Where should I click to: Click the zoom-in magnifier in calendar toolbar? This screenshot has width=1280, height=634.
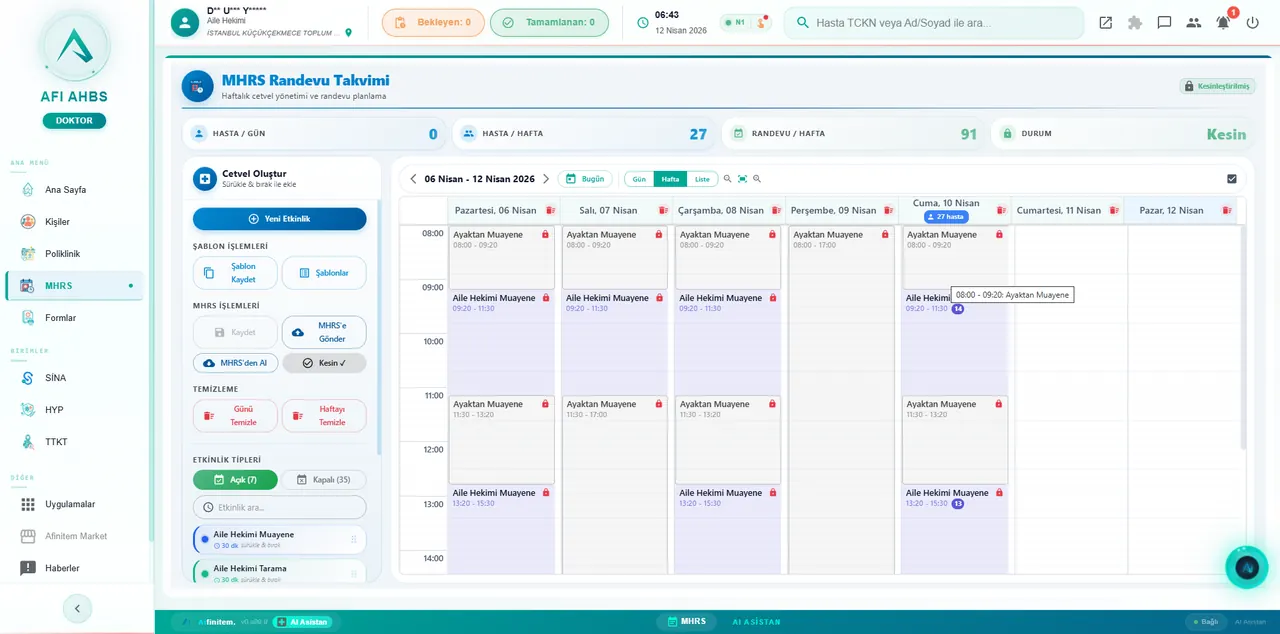coord(757,179)
